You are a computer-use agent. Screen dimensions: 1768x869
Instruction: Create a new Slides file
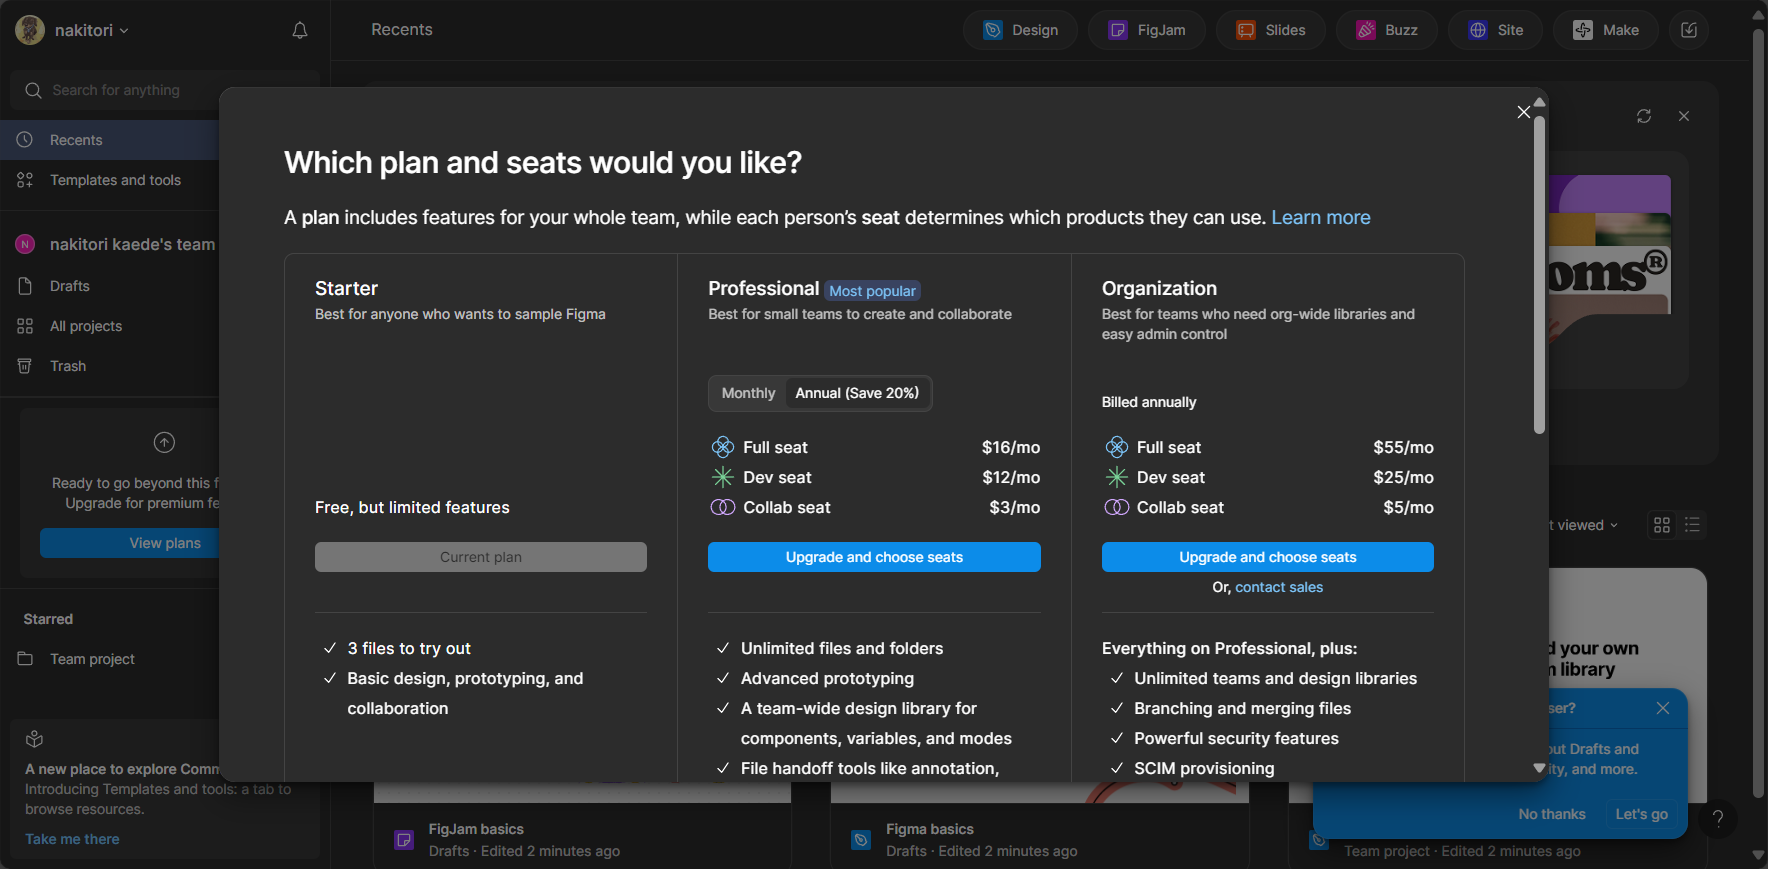pos(1271,30)
